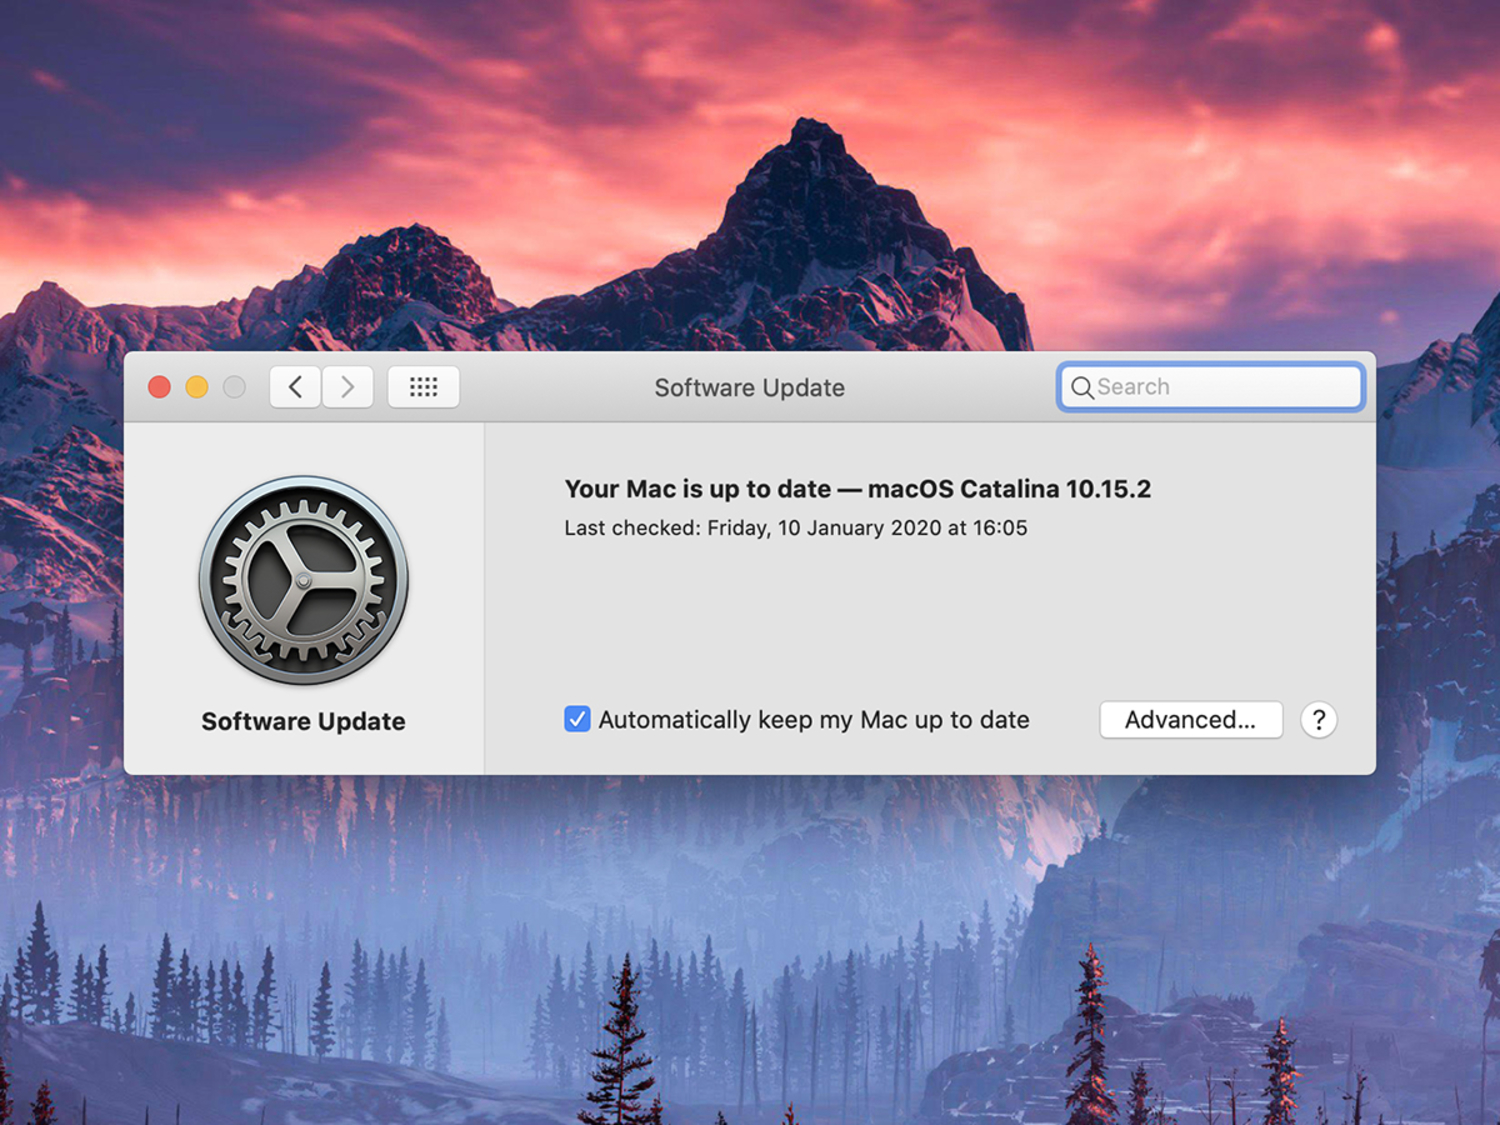Open the Advanced update settings
Screen dimensions: 1500x1125
pos(1190,719)
